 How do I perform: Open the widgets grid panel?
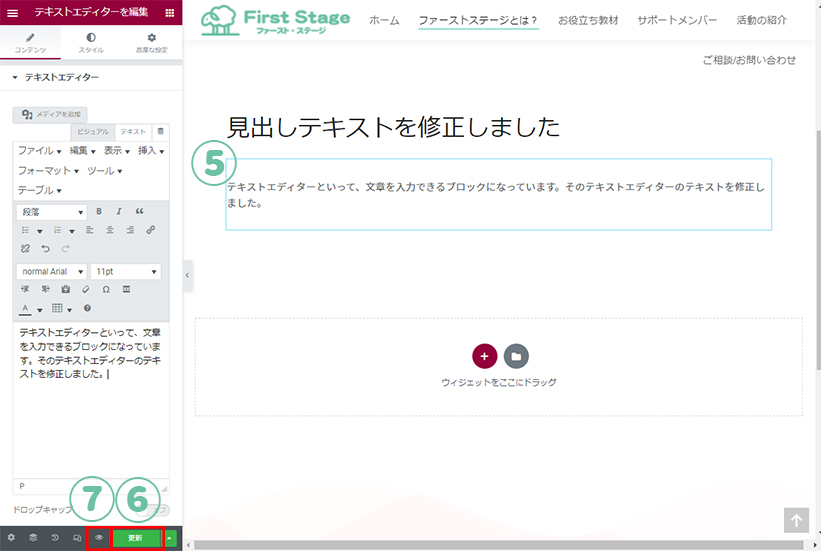169,12
